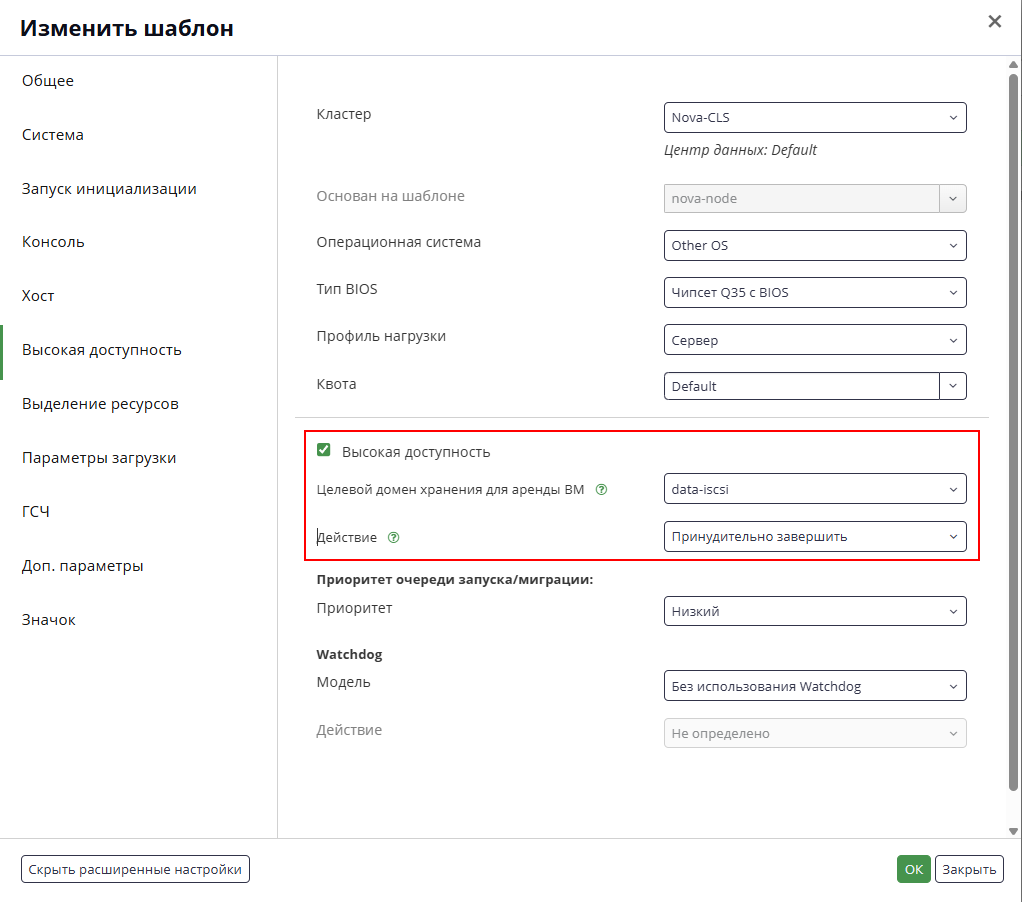Open the 'Параметры загрузки' tab
Viewport: 1022px width, 902px height.
coord(99,458)
